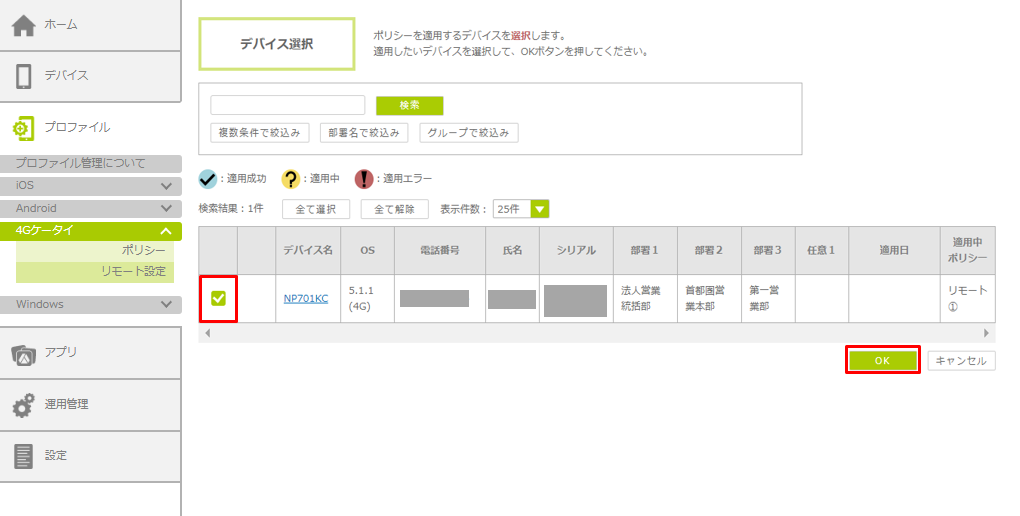Click the App folder icon
The height and width of the screenshot is (516, 1020).
click(24, 353)
